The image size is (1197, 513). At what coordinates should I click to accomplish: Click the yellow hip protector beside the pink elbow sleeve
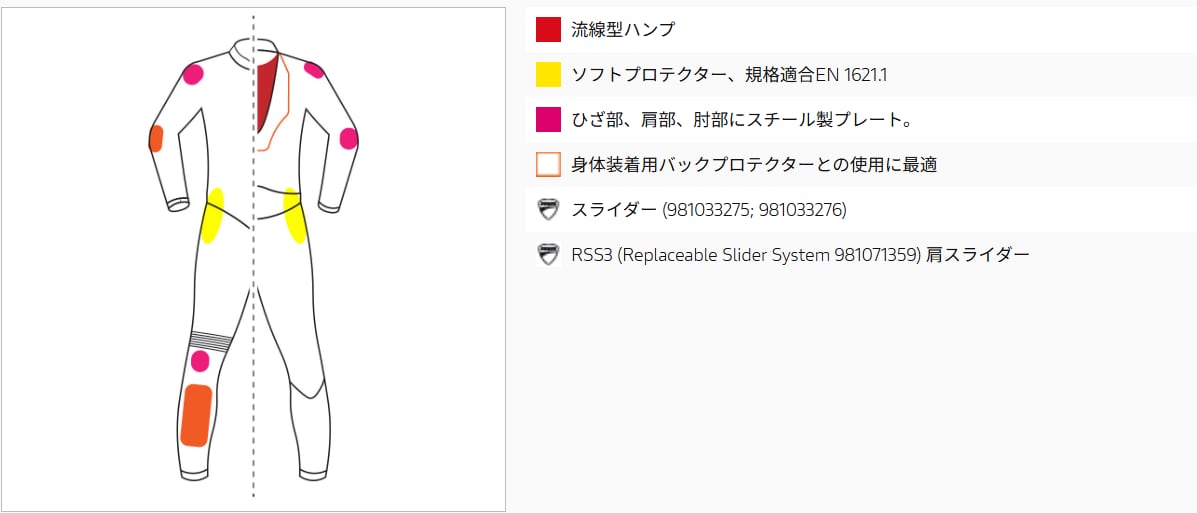coord(295,216)
